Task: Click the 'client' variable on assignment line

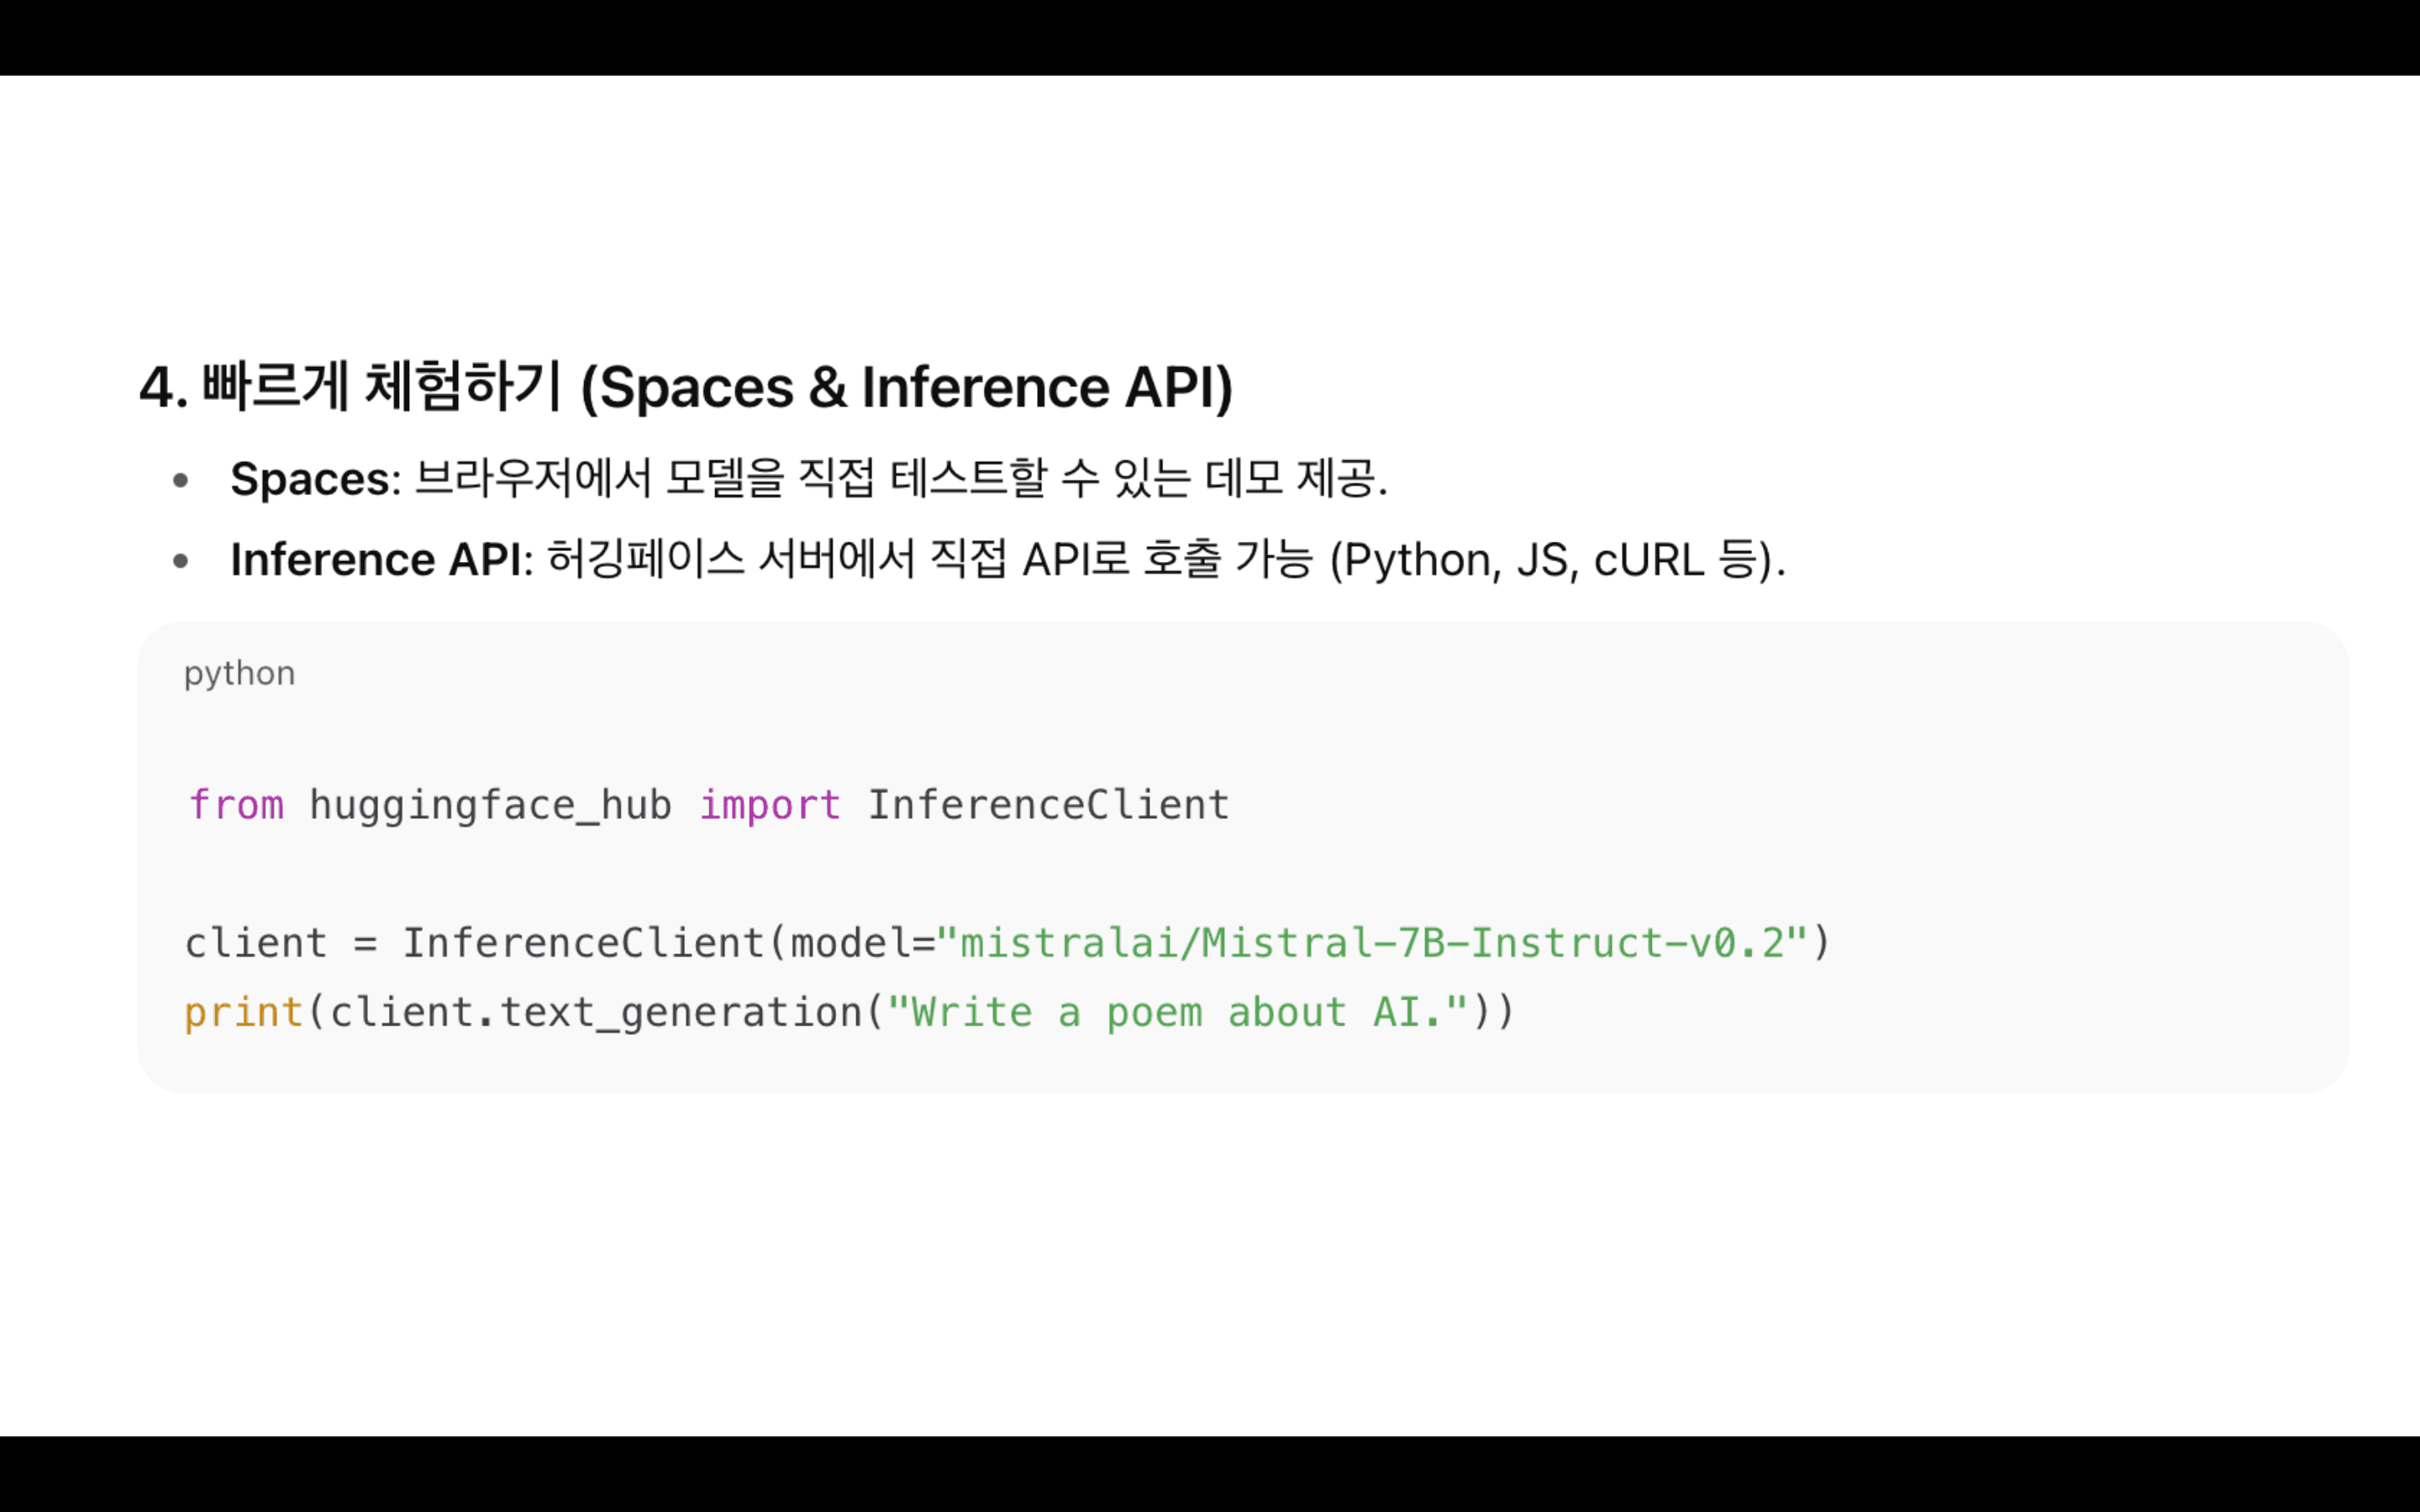Action: (256, 943)
